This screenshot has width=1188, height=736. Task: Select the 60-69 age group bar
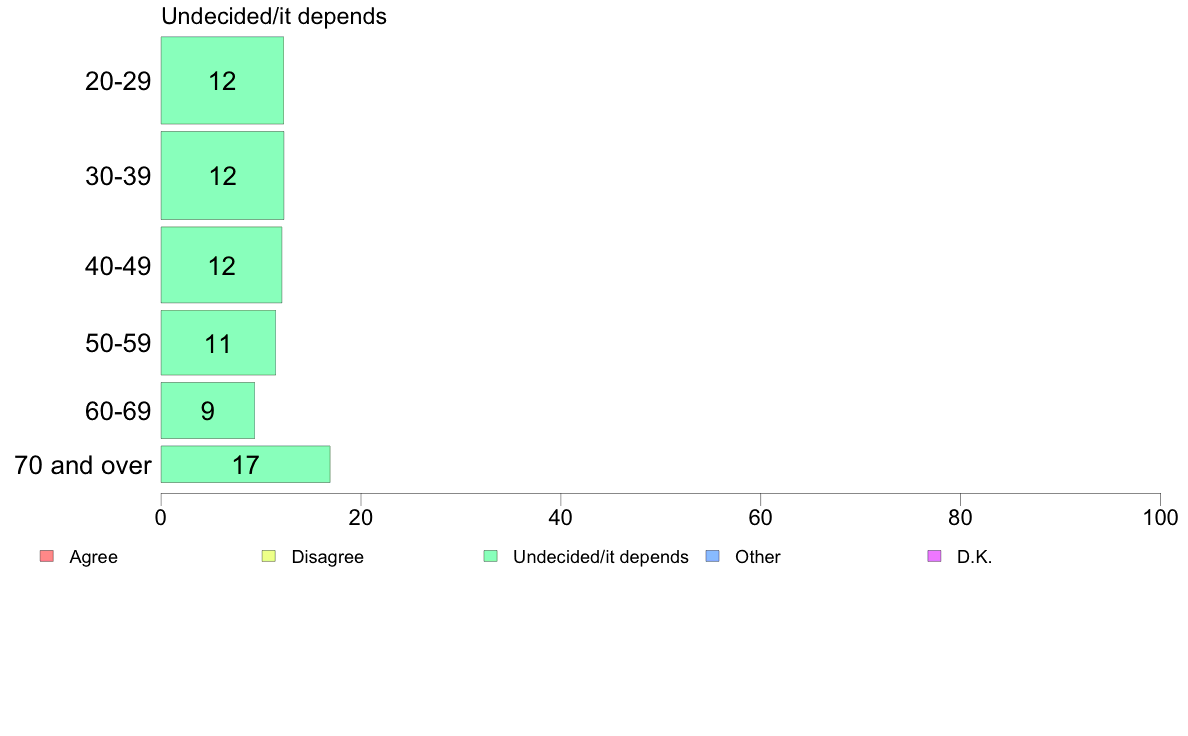(x=207, y=410)
